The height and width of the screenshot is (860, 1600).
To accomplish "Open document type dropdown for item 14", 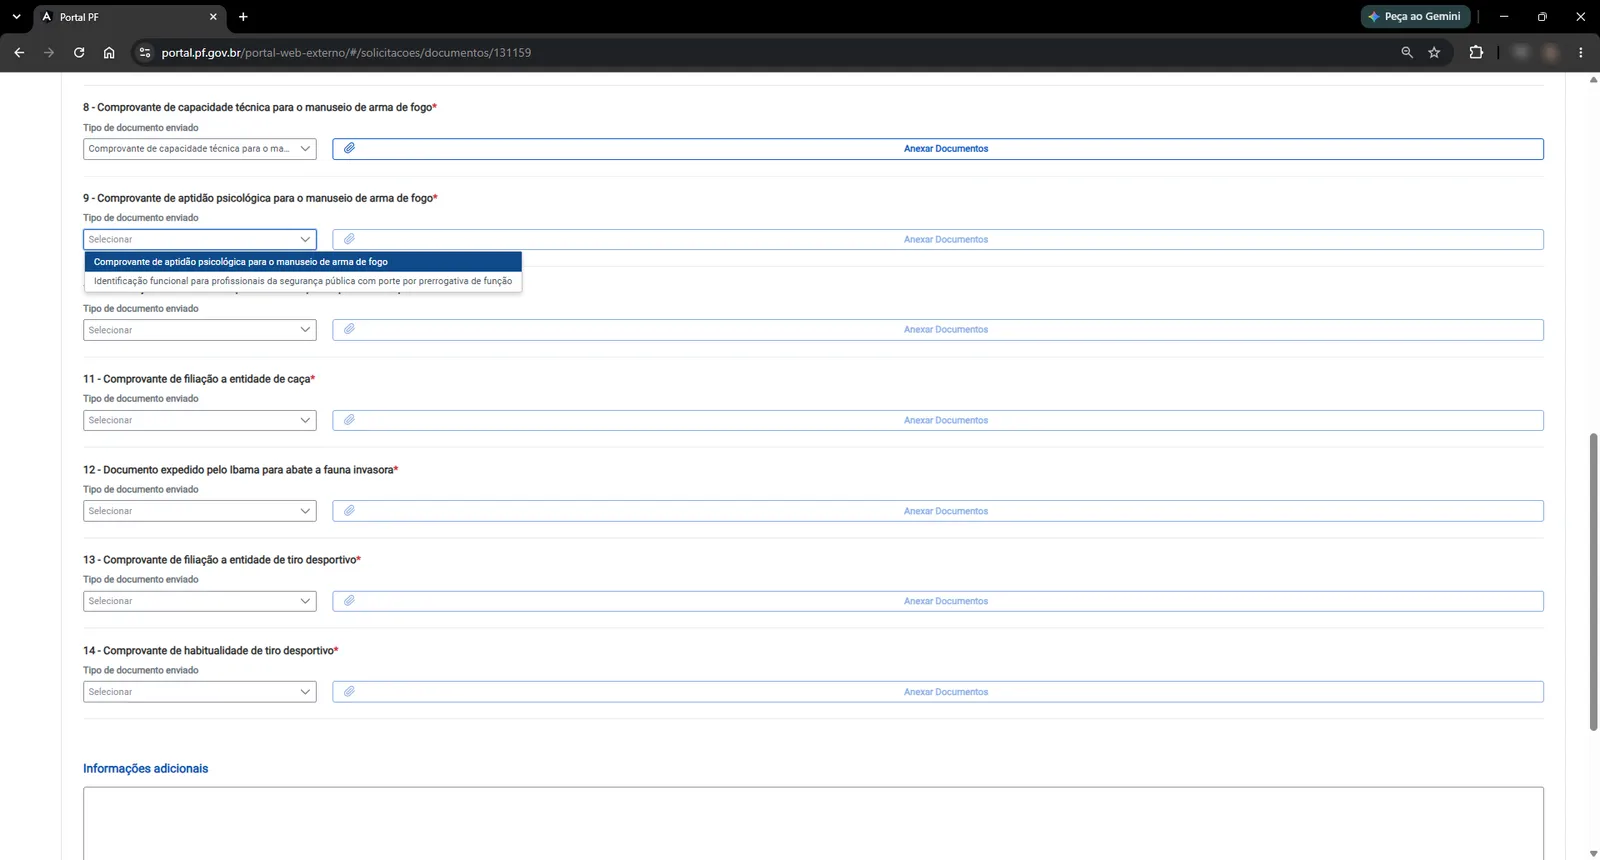I will [200, 692].
